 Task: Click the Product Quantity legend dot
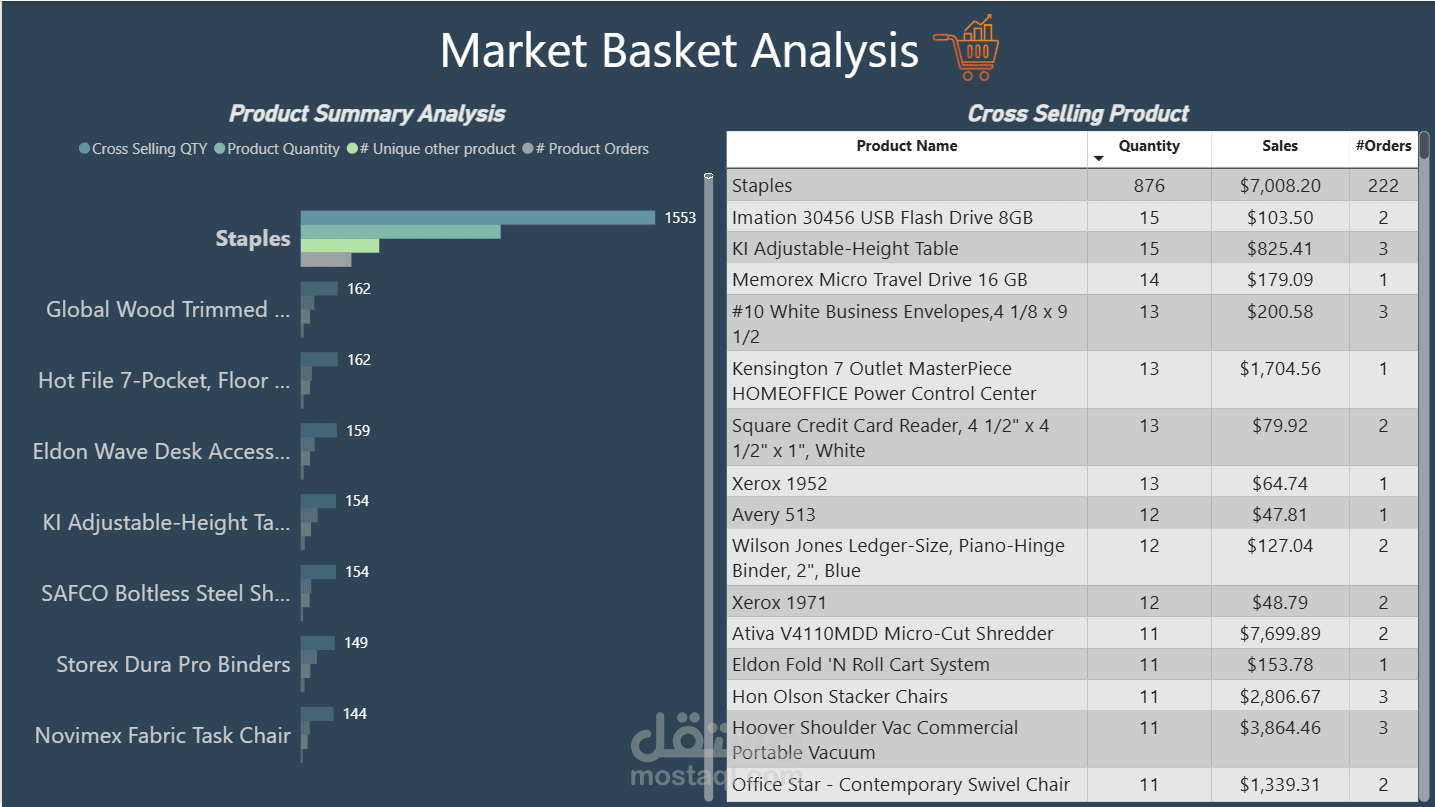click(x=220, y=149)
